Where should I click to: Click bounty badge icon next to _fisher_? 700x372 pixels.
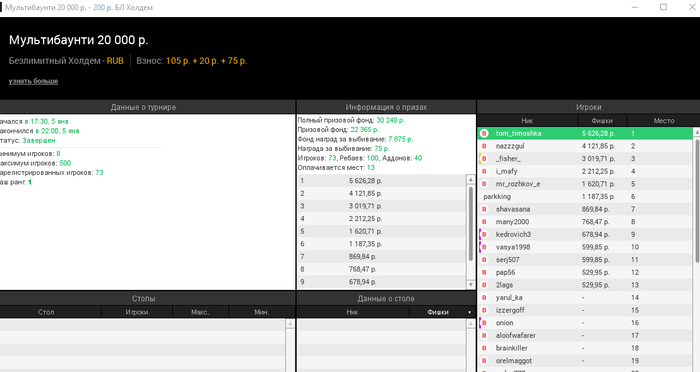484,159
